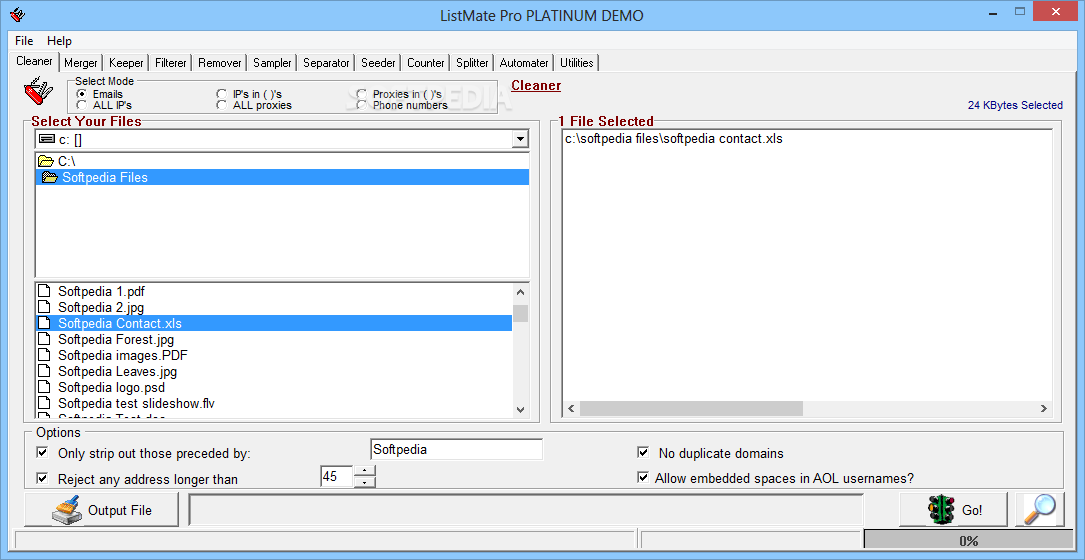Increase the address length spinner value
The height and width of the screenshot is (560, 1085).
tap(365, 471)
